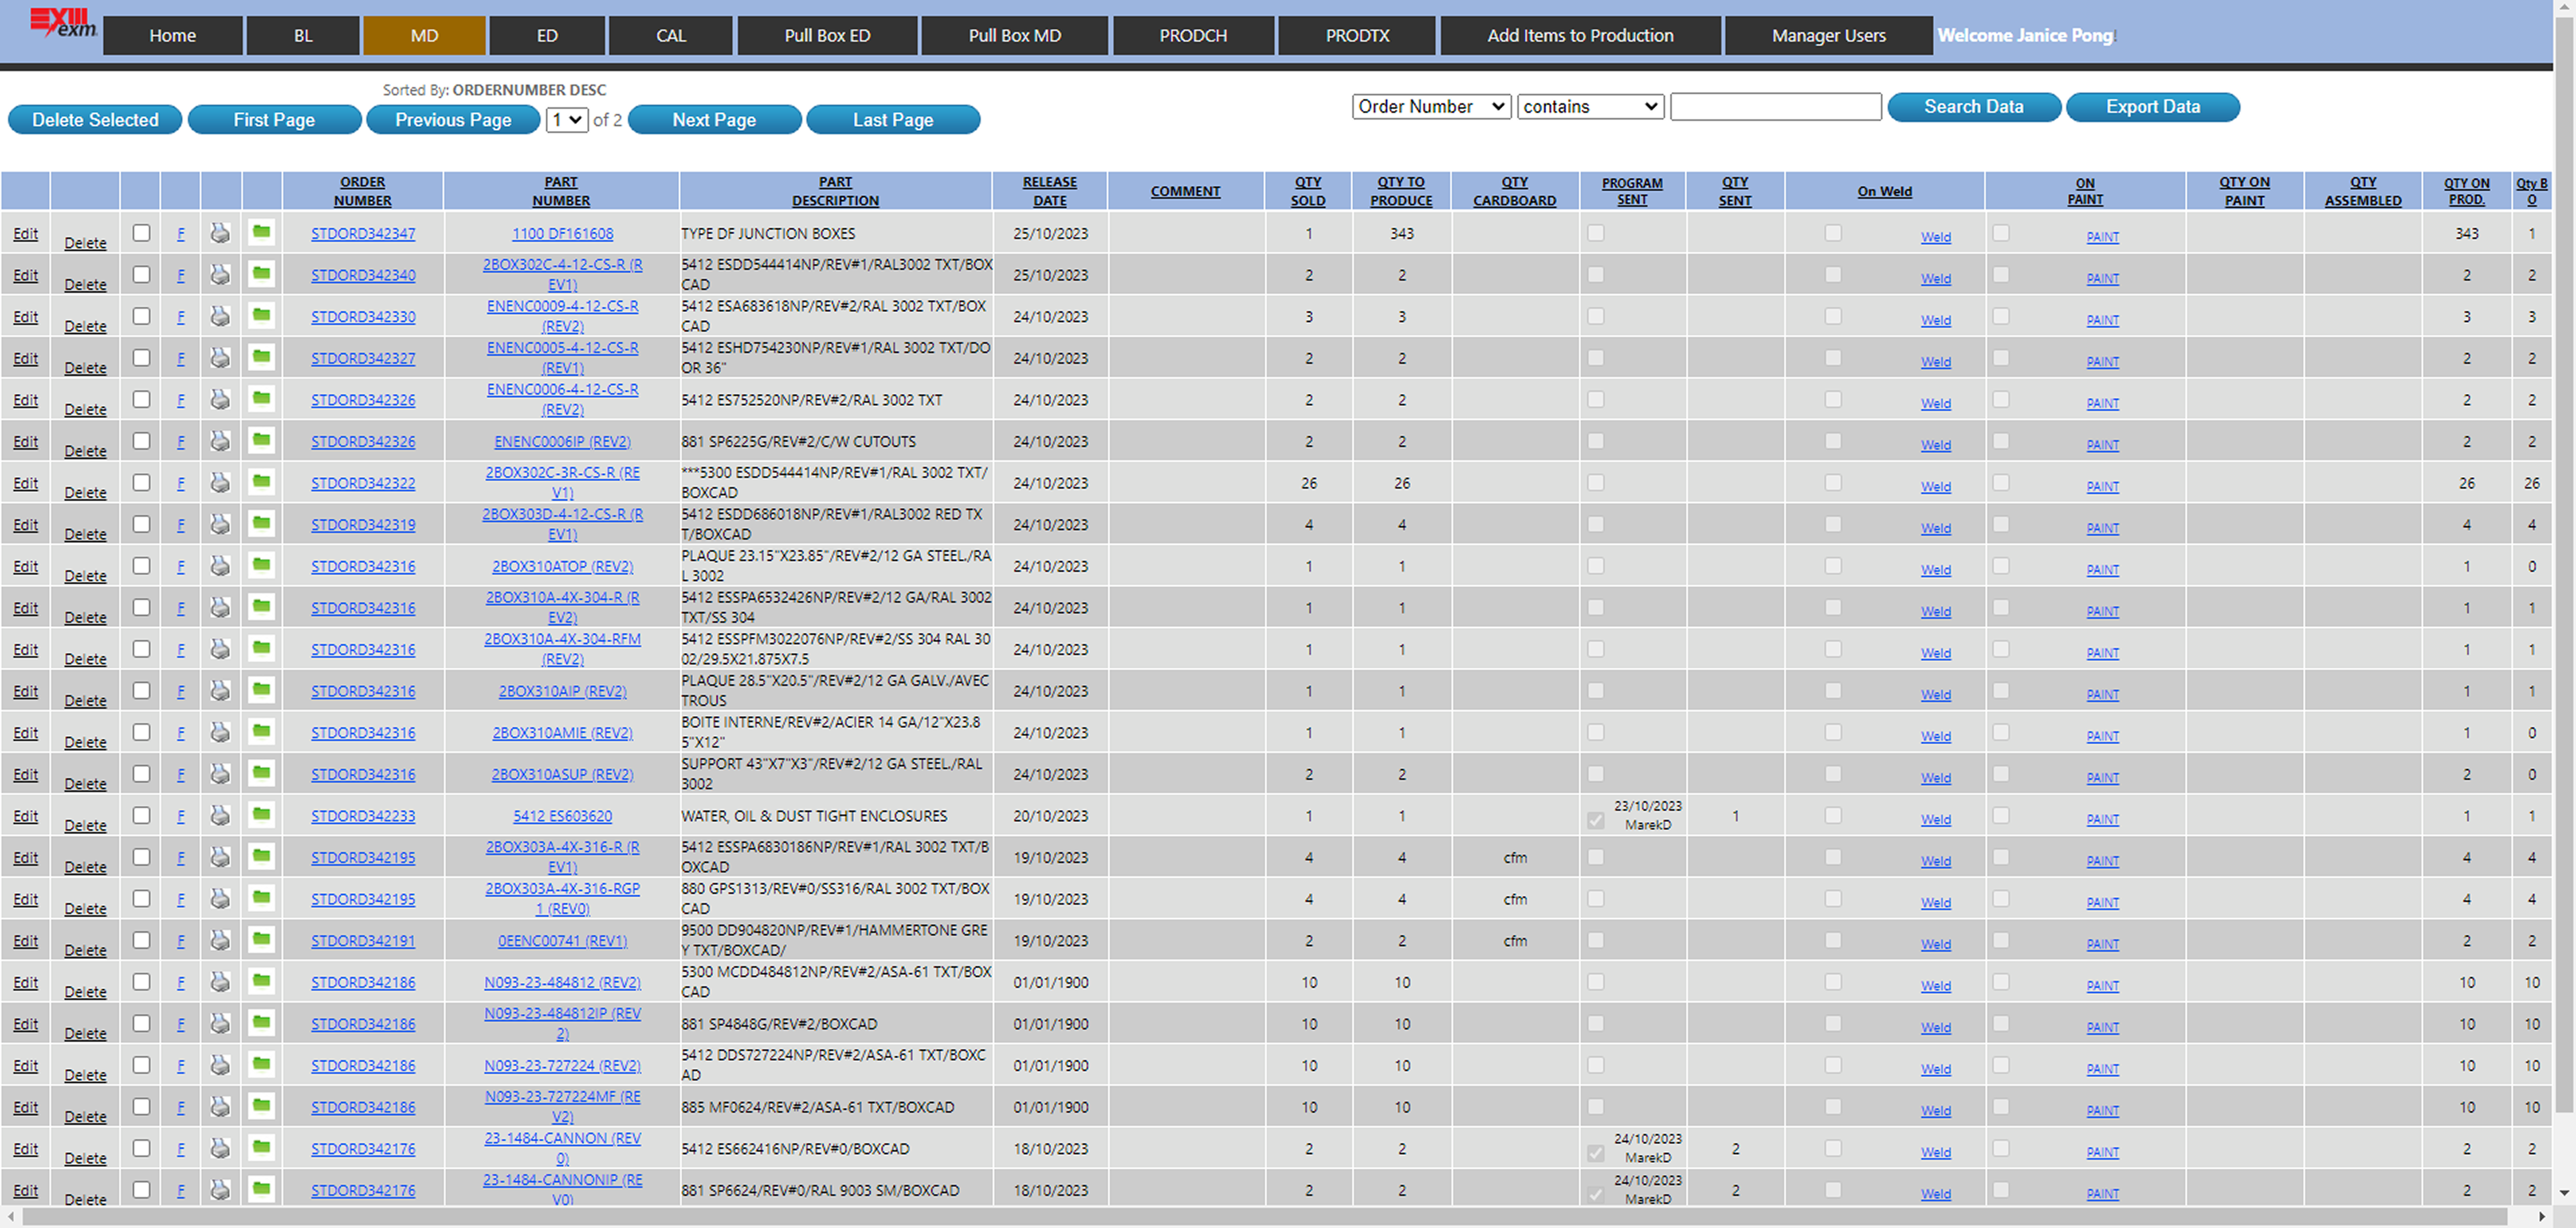Open green folder icon for STDORD342322
Image resolution: width=2576 pixels, height=1228 pixels.
tap(261, 482)
